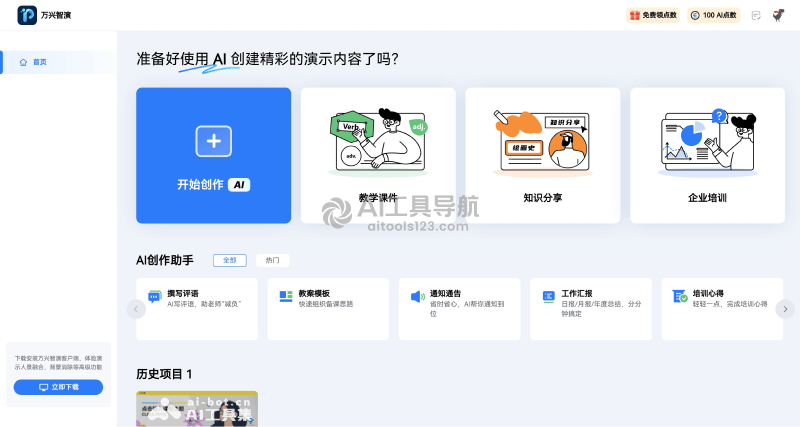Click the coin icon in AI点数
Screen dimensions: 800x427
pyautogui.click(x=695, y=15)
